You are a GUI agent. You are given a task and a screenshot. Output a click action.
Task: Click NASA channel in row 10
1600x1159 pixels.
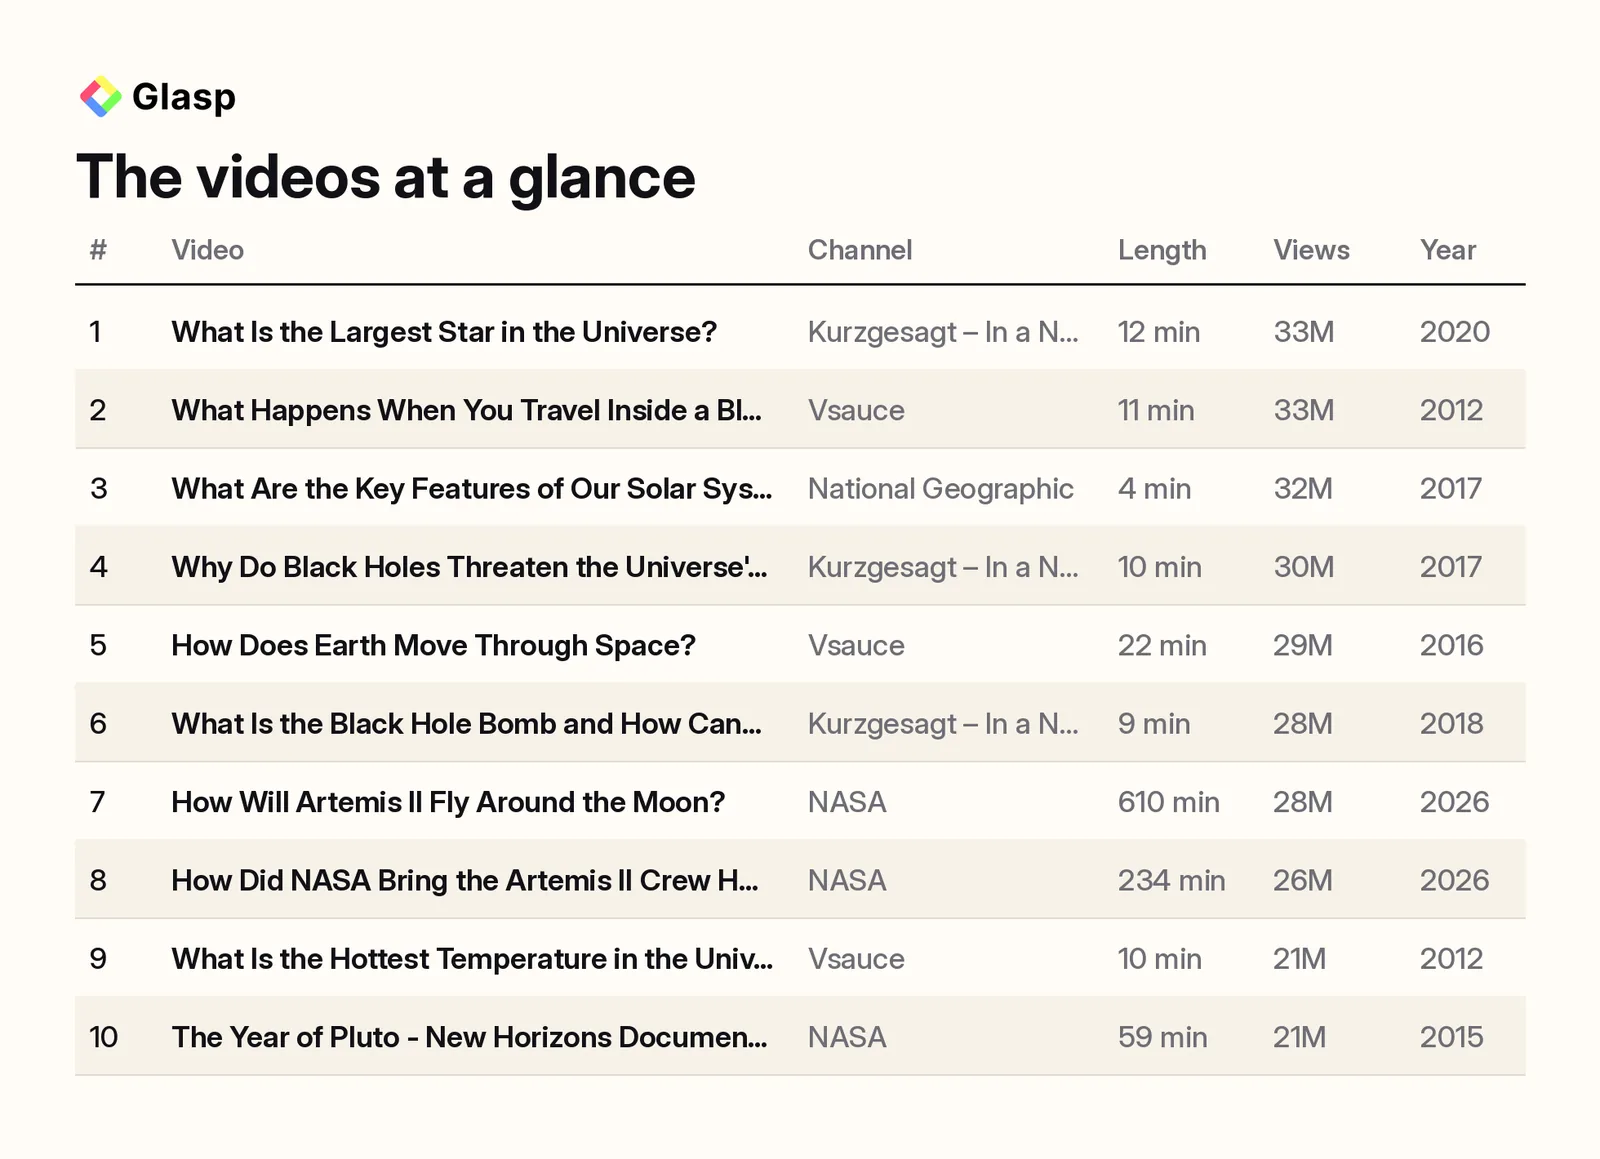pos(847,1037)
